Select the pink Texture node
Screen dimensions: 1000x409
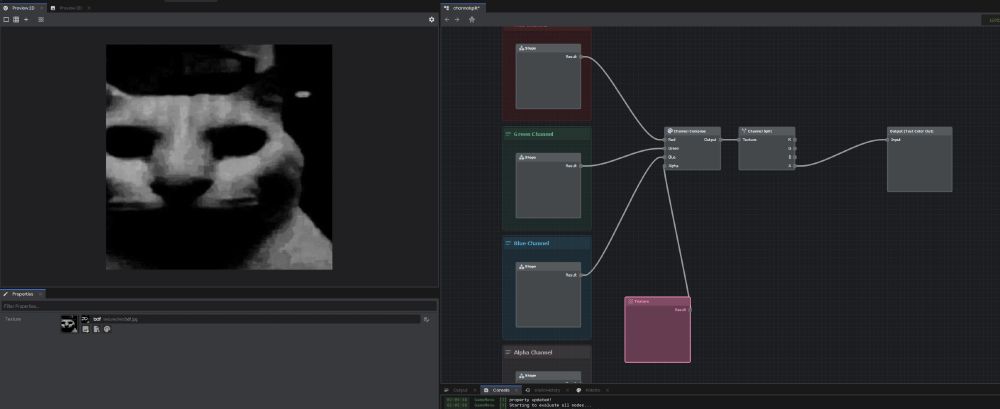[x=658, y=330]
